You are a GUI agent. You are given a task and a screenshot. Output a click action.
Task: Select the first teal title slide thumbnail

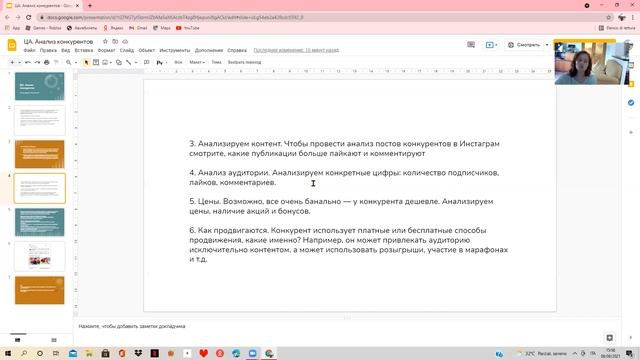click(40, 86)
